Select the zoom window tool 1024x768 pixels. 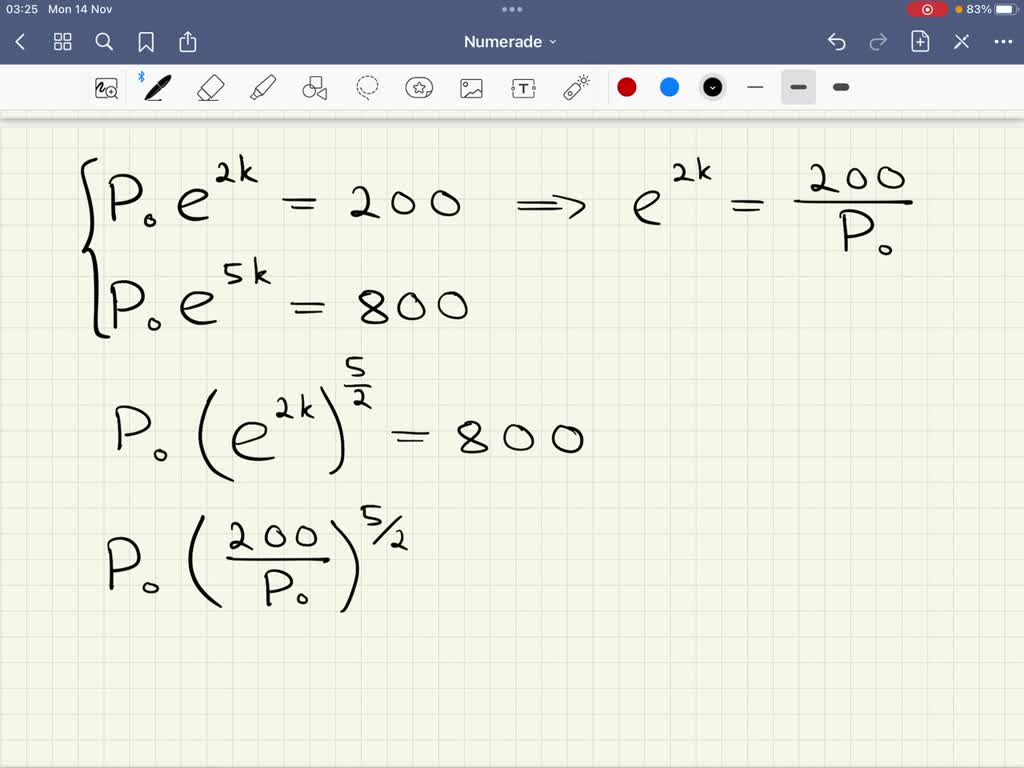pos(106,88)
